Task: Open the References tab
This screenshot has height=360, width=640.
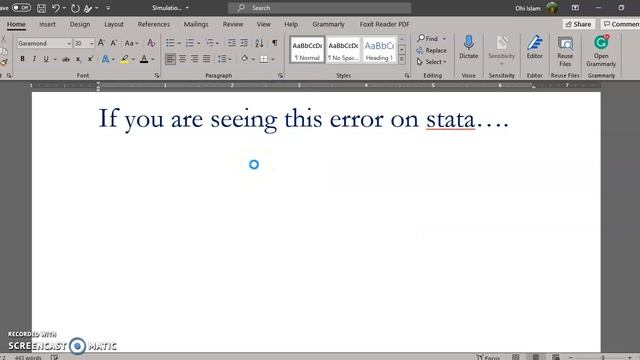Action: (x=153, y=24)
